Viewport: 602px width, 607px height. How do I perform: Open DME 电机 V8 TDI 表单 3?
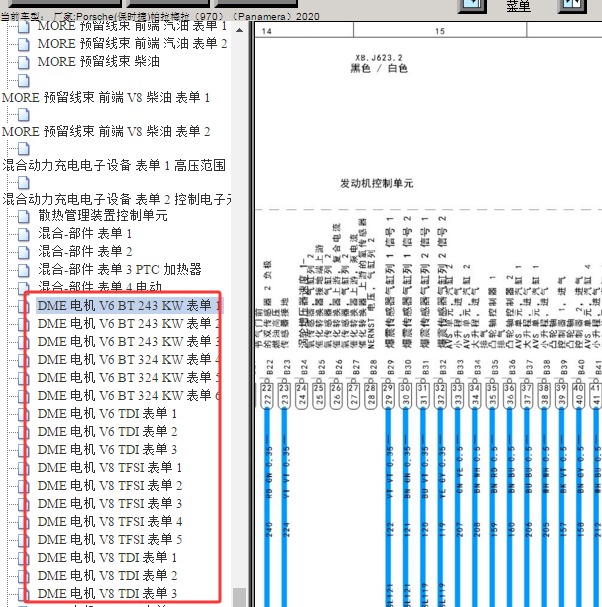point(107,593)
